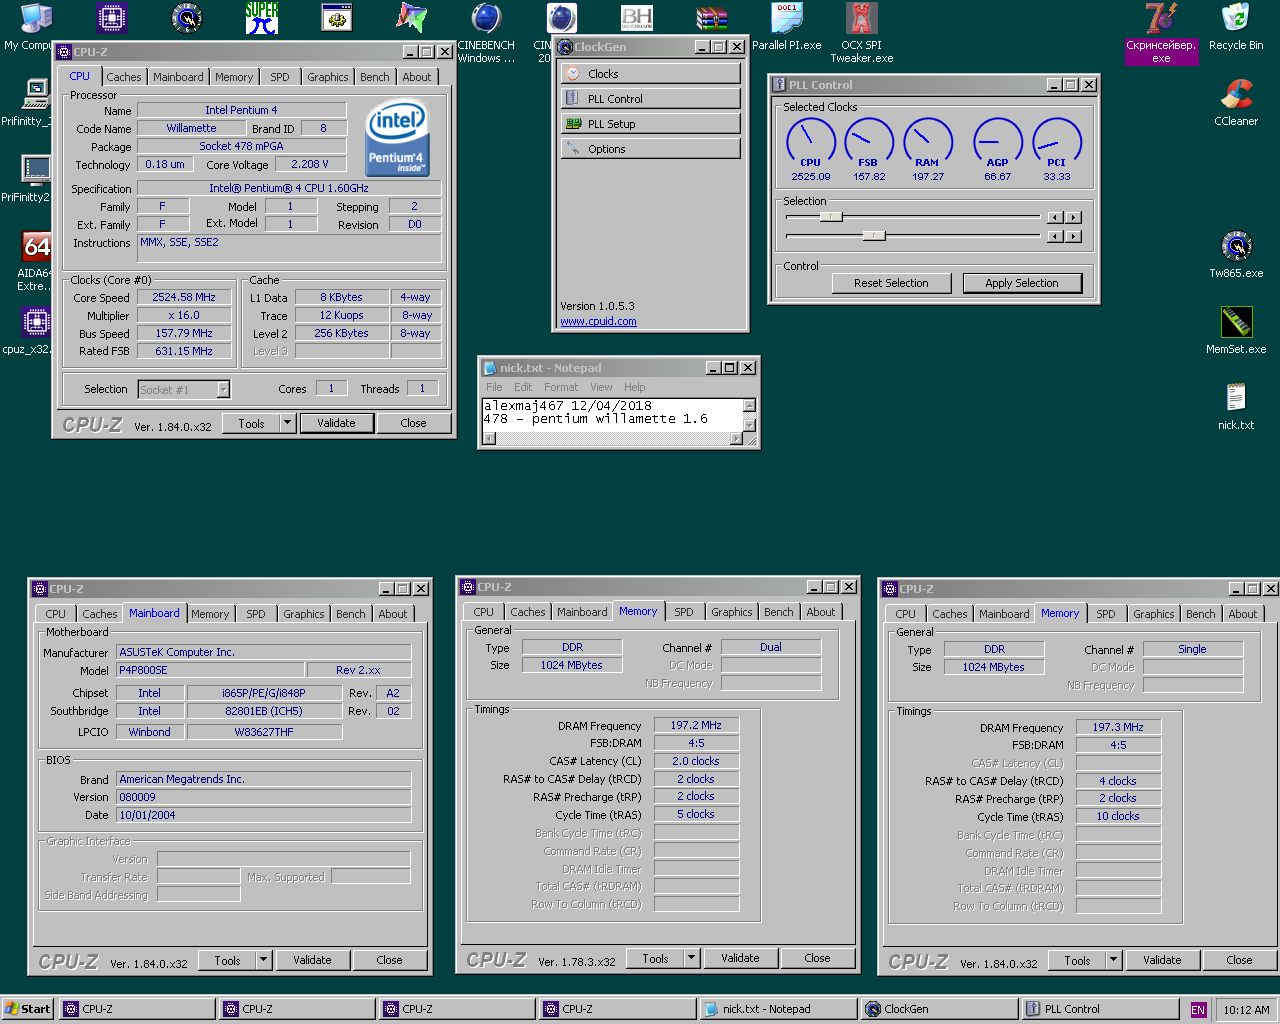Click the FSB clock gauge in PLL Control

point(868,141)
